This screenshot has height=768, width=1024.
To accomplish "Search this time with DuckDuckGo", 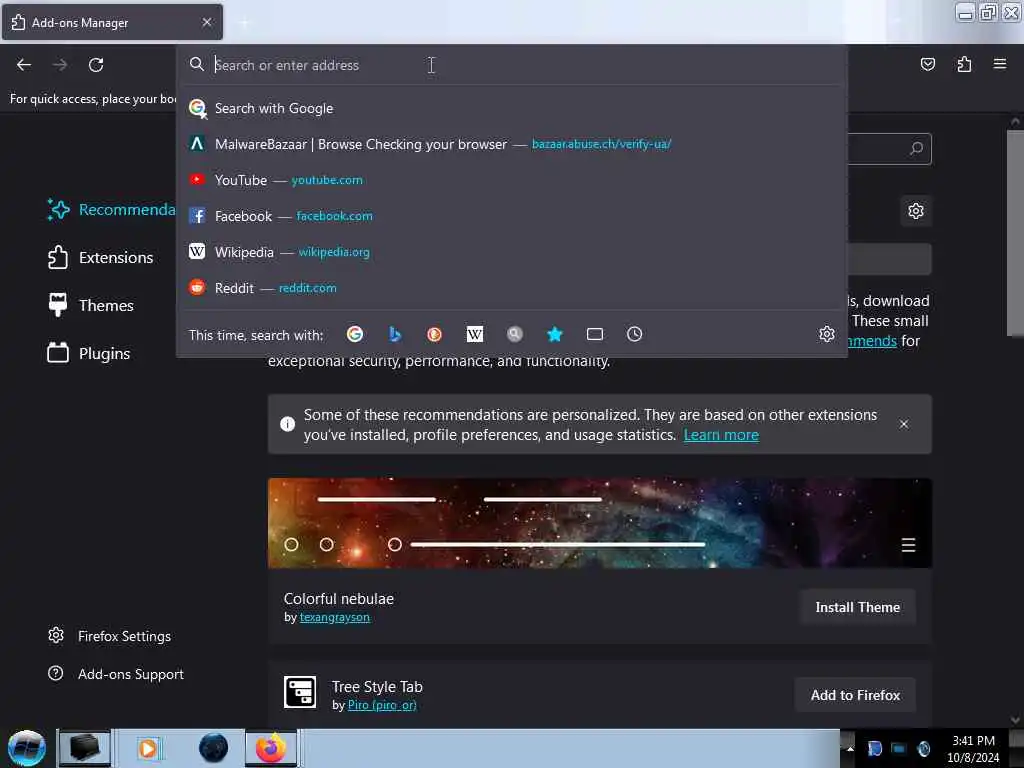I will tap(434, 334).
